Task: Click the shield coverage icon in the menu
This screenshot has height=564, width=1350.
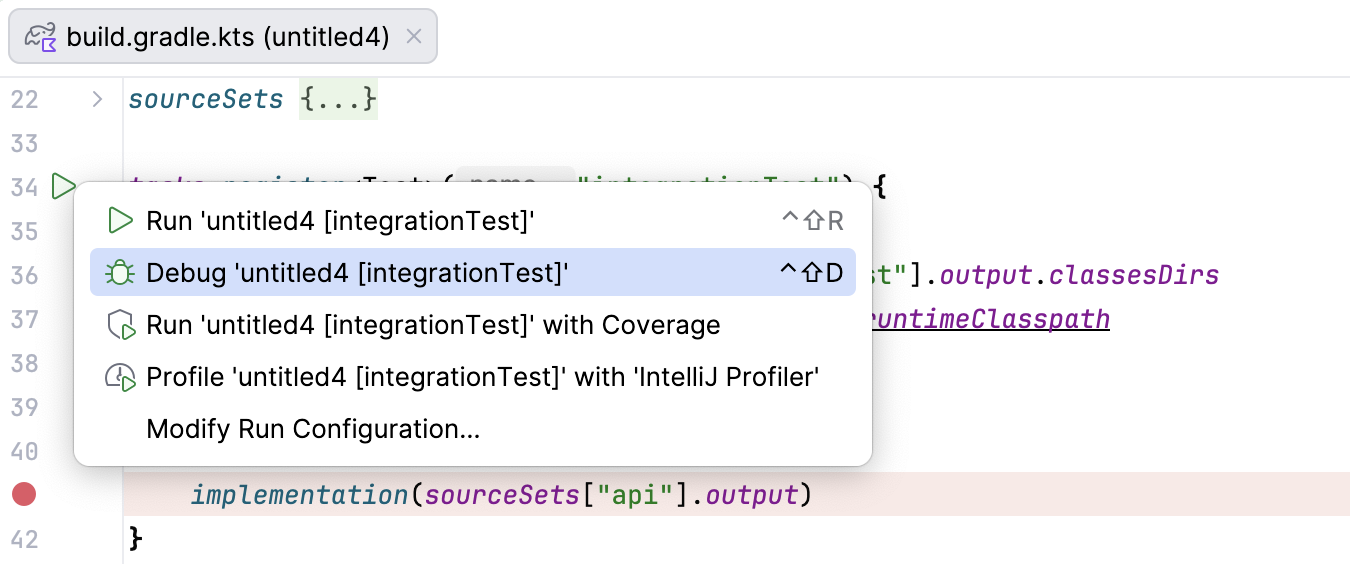Action: [x=121, y=325]
